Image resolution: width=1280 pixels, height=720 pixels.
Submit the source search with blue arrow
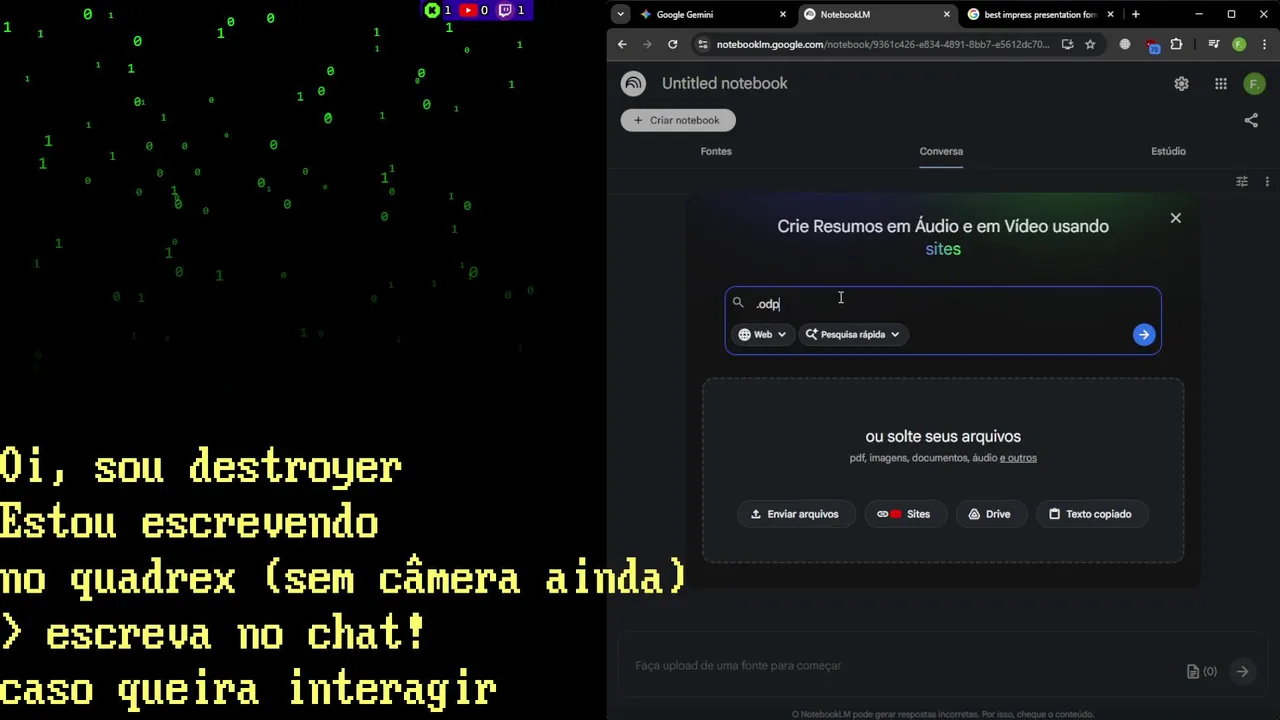1144,335
